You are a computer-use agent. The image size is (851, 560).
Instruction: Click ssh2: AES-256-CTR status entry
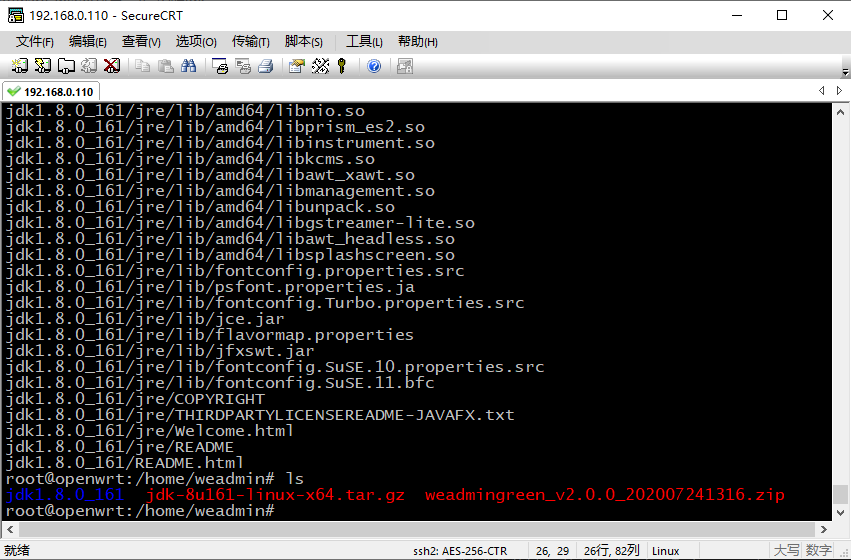(x=460, y=551)
